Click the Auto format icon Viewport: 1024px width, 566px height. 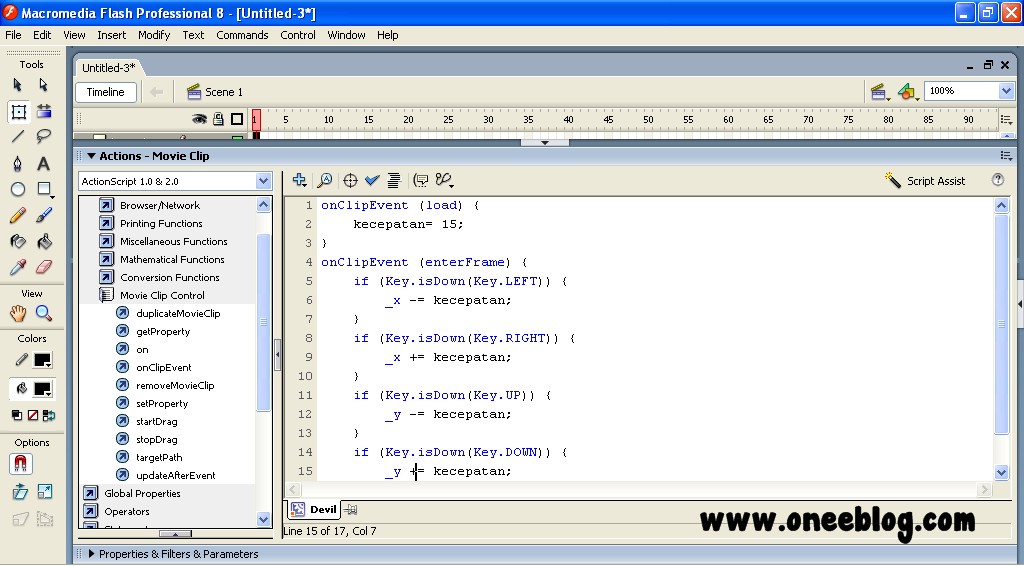point(394,180)
